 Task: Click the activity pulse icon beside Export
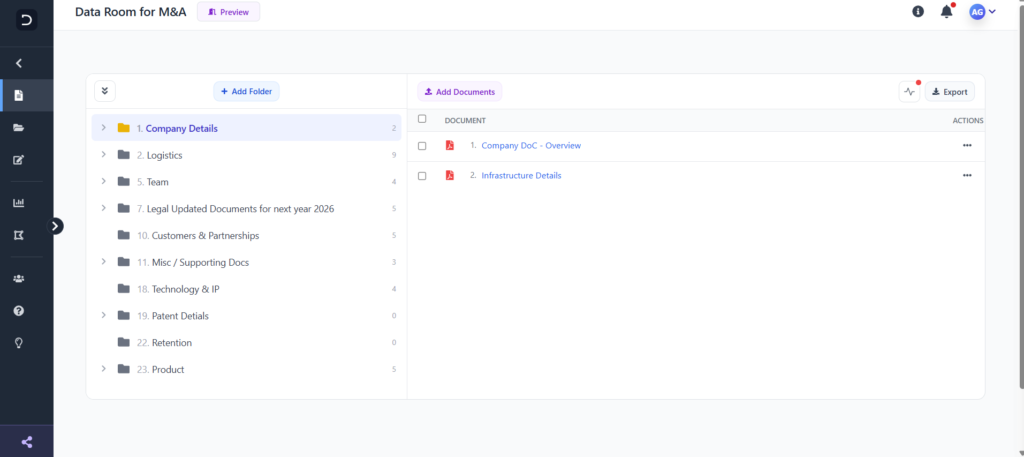pos(909,92)
